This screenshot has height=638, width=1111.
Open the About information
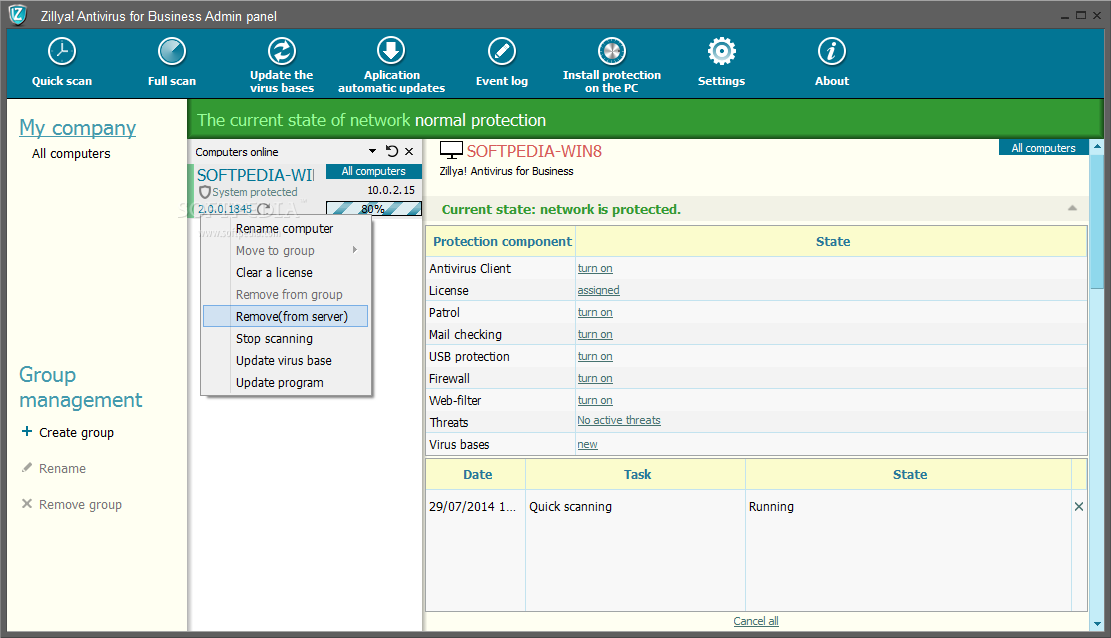tap(832, 62)
